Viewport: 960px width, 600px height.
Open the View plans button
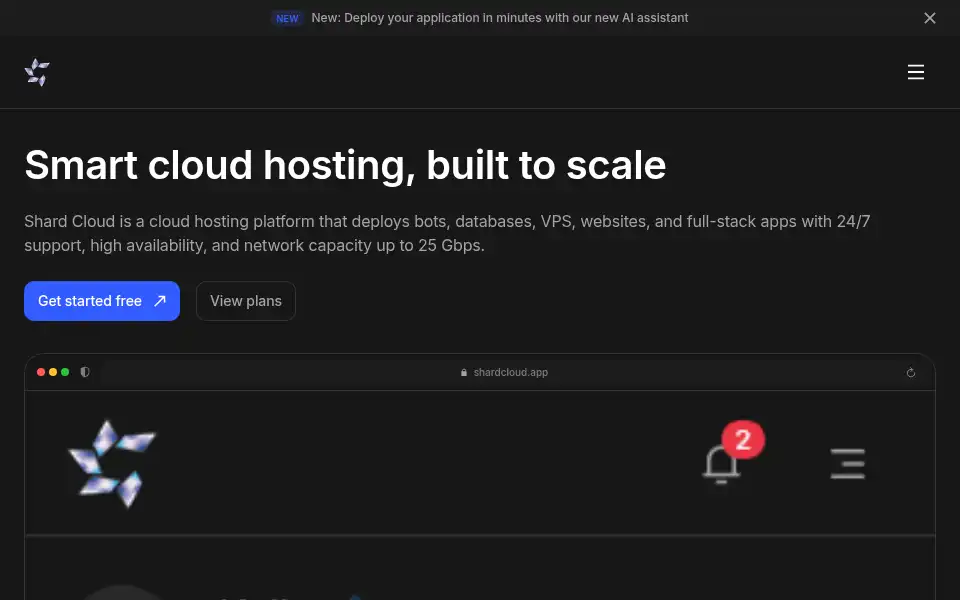[x=246, y=301]
